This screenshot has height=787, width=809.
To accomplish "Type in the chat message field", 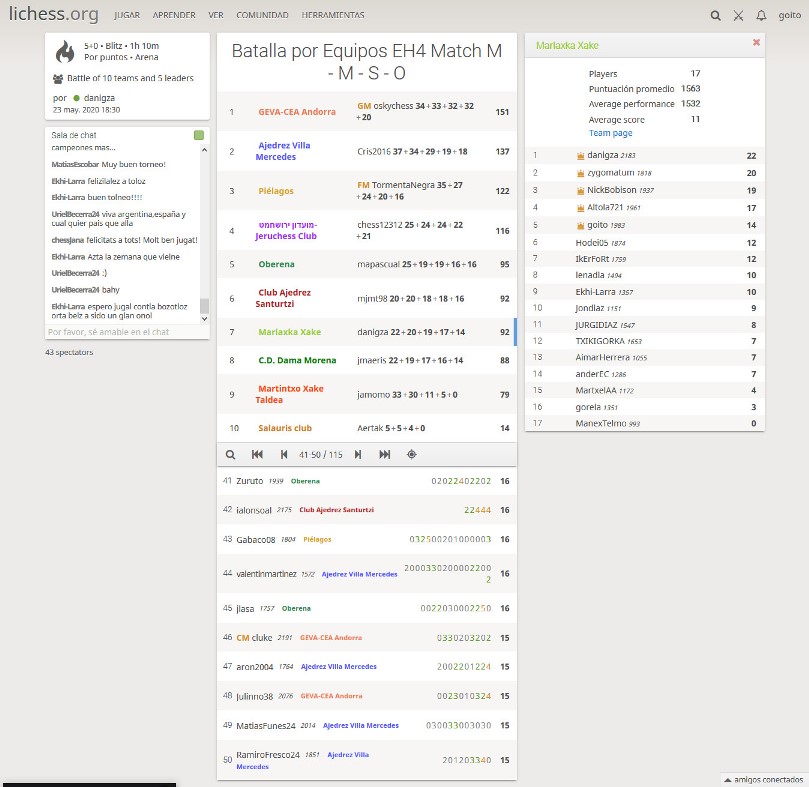I will coord(120,332).
